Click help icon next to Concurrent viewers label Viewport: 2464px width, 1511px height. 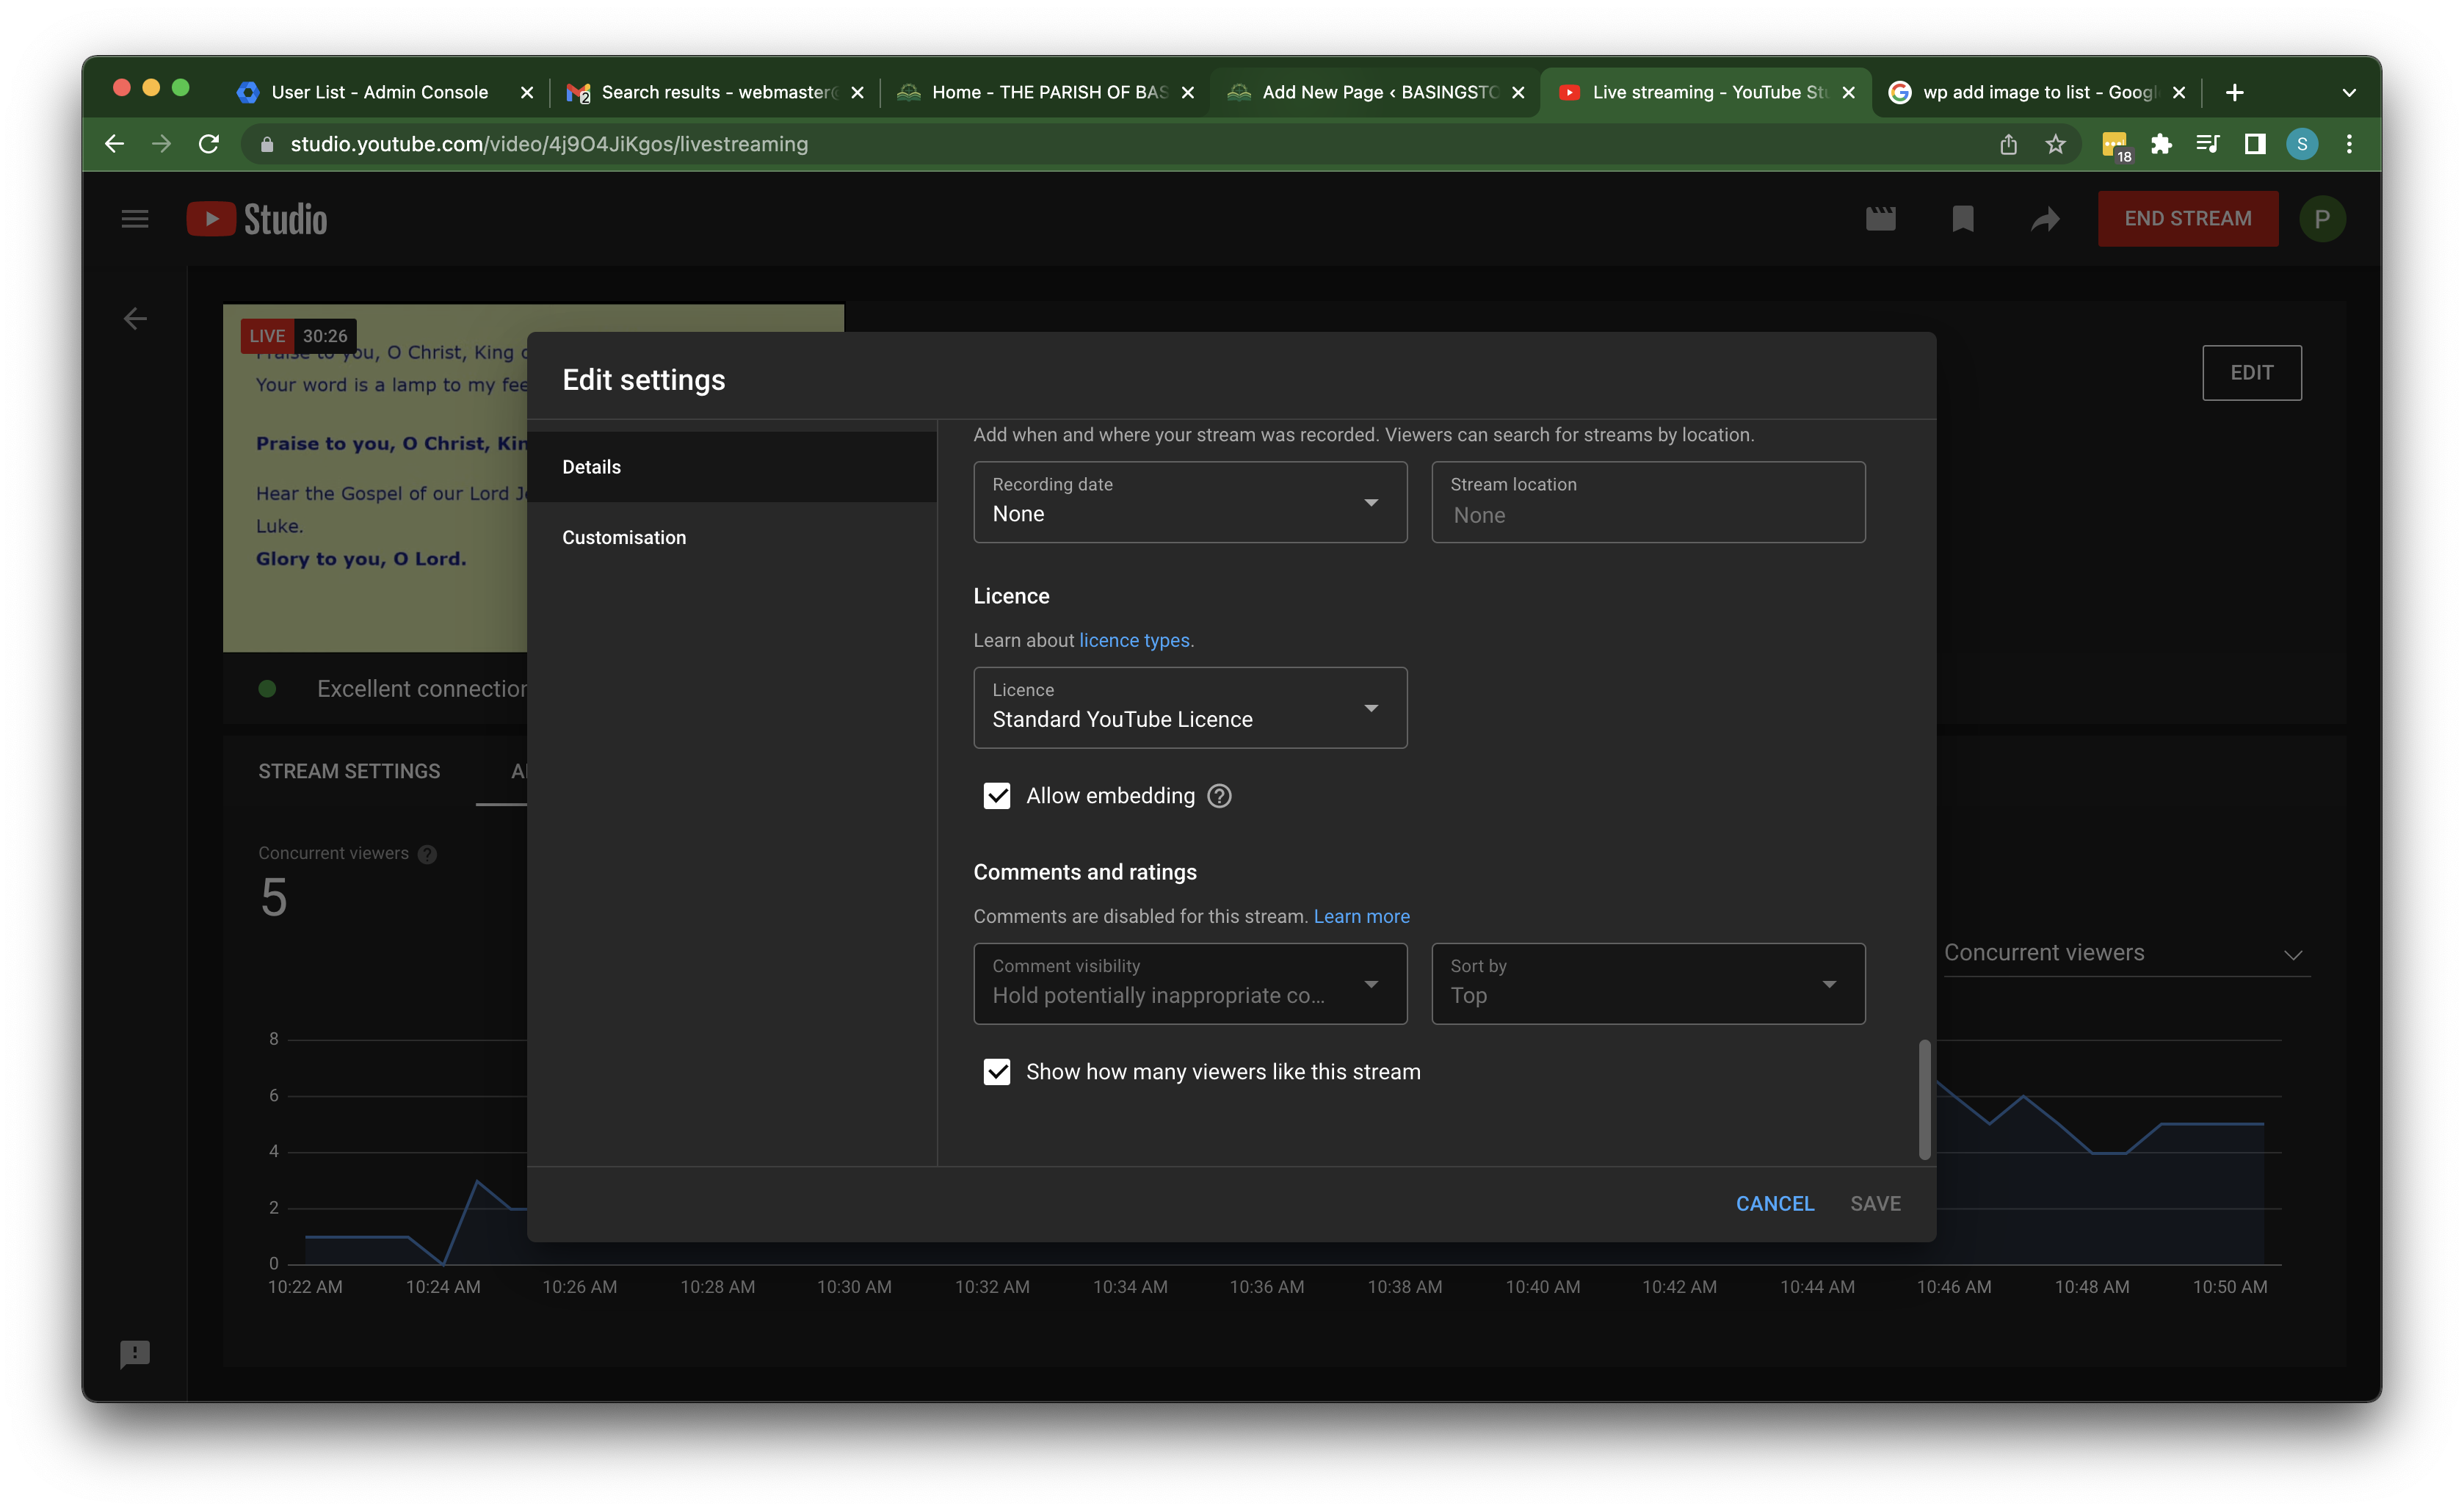point(427,854)
